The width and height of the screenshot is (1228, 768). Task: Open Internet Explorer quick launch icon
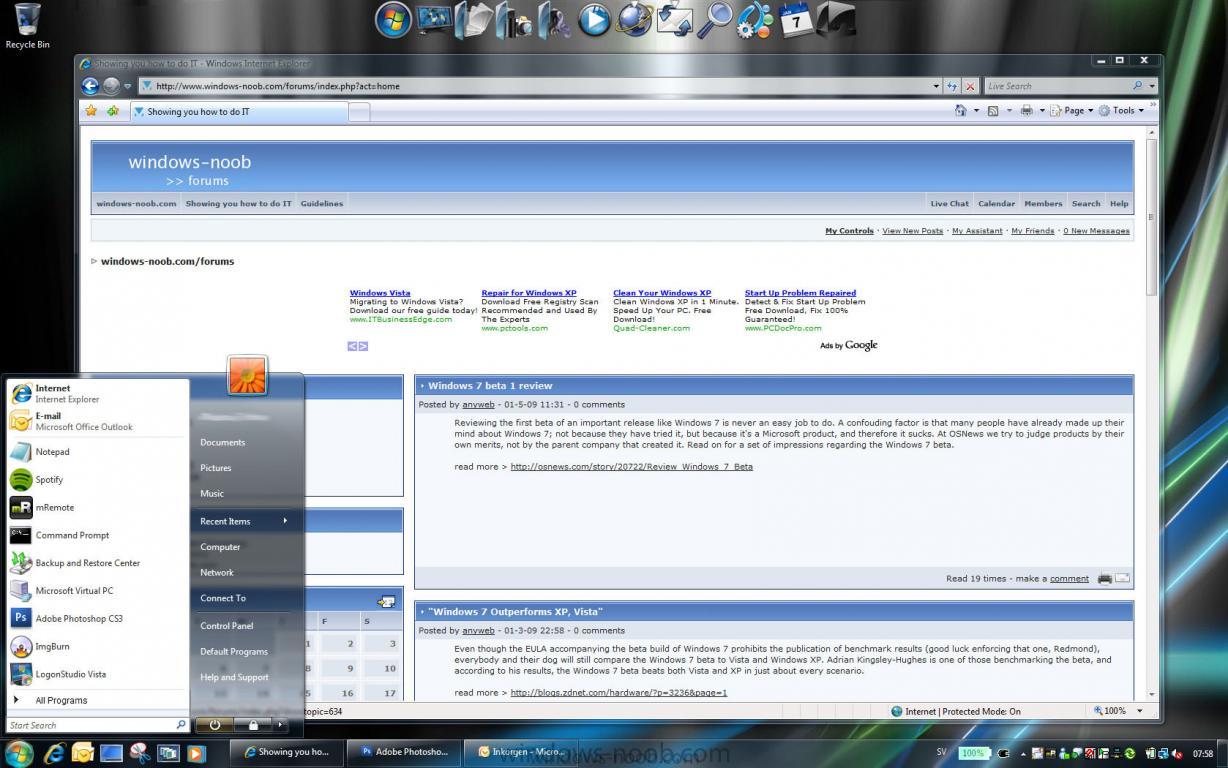click(53, 752)
